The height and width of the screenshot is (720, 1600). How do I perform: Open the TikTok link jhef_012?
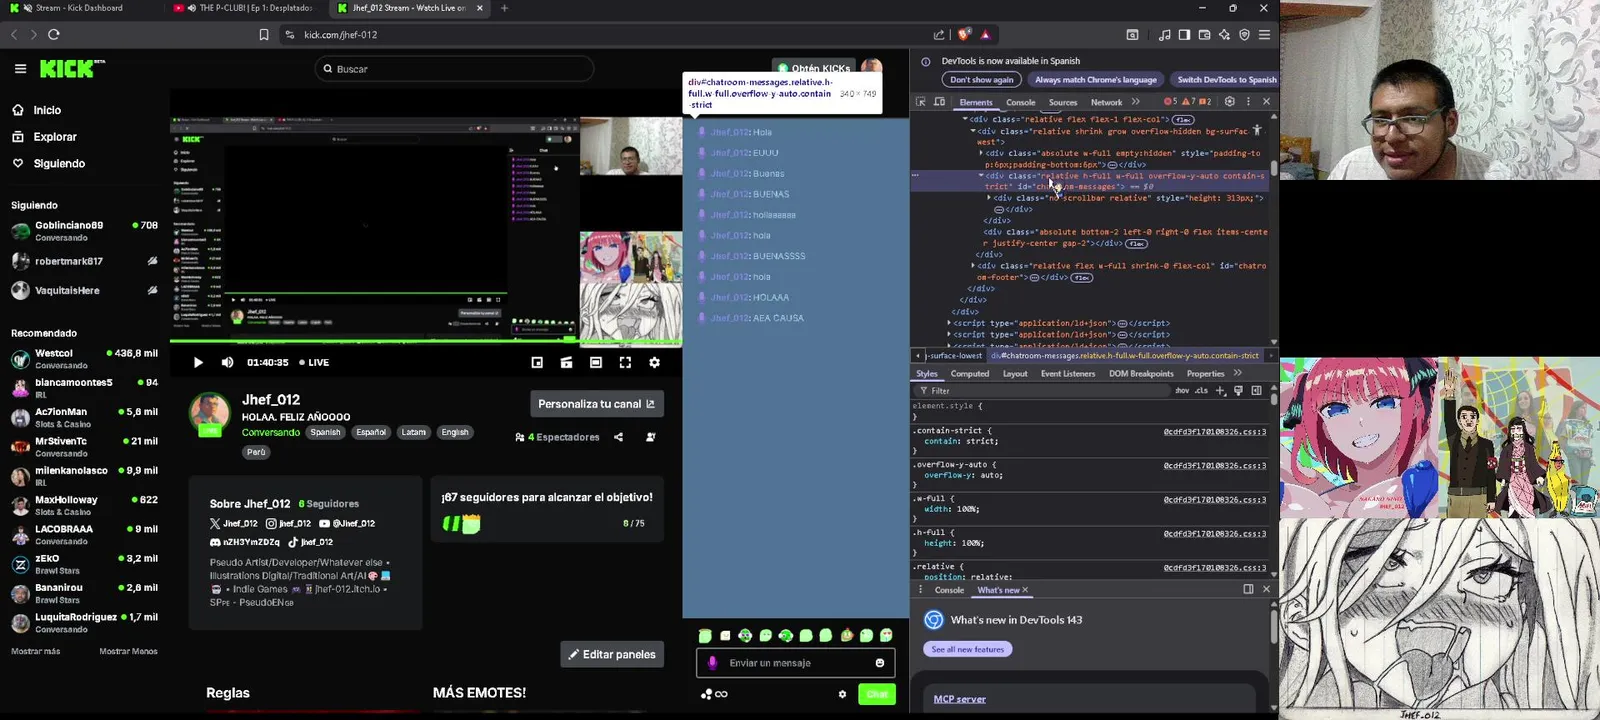pyautogui.click(x=310, y=542)
